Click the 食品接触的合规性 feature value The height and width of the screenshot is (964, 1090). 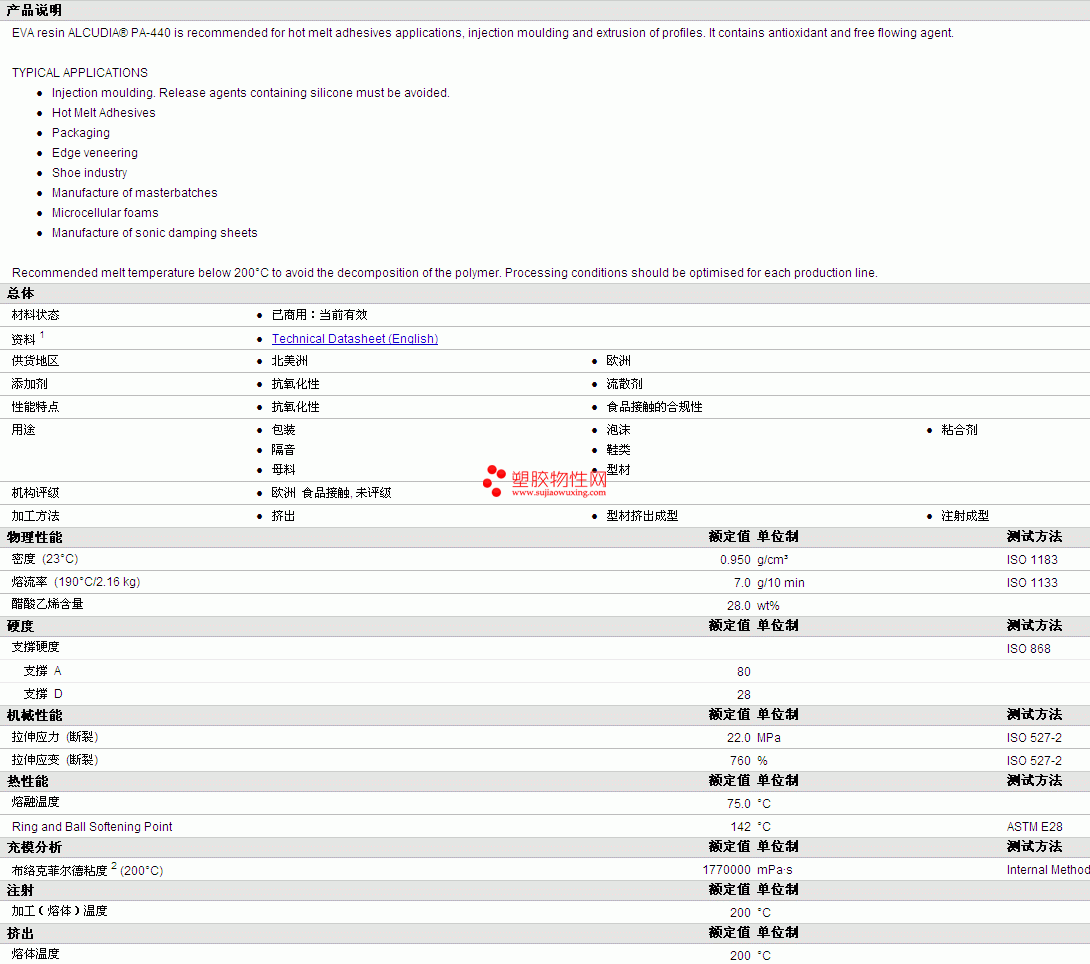pos(654,407)
